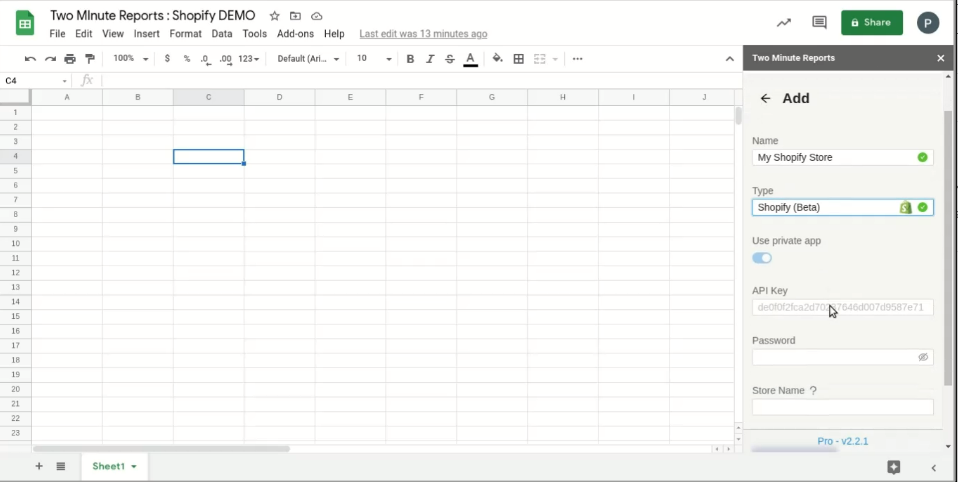
Task: Open the all sheets list icon
Action: [x=60, y=466]
